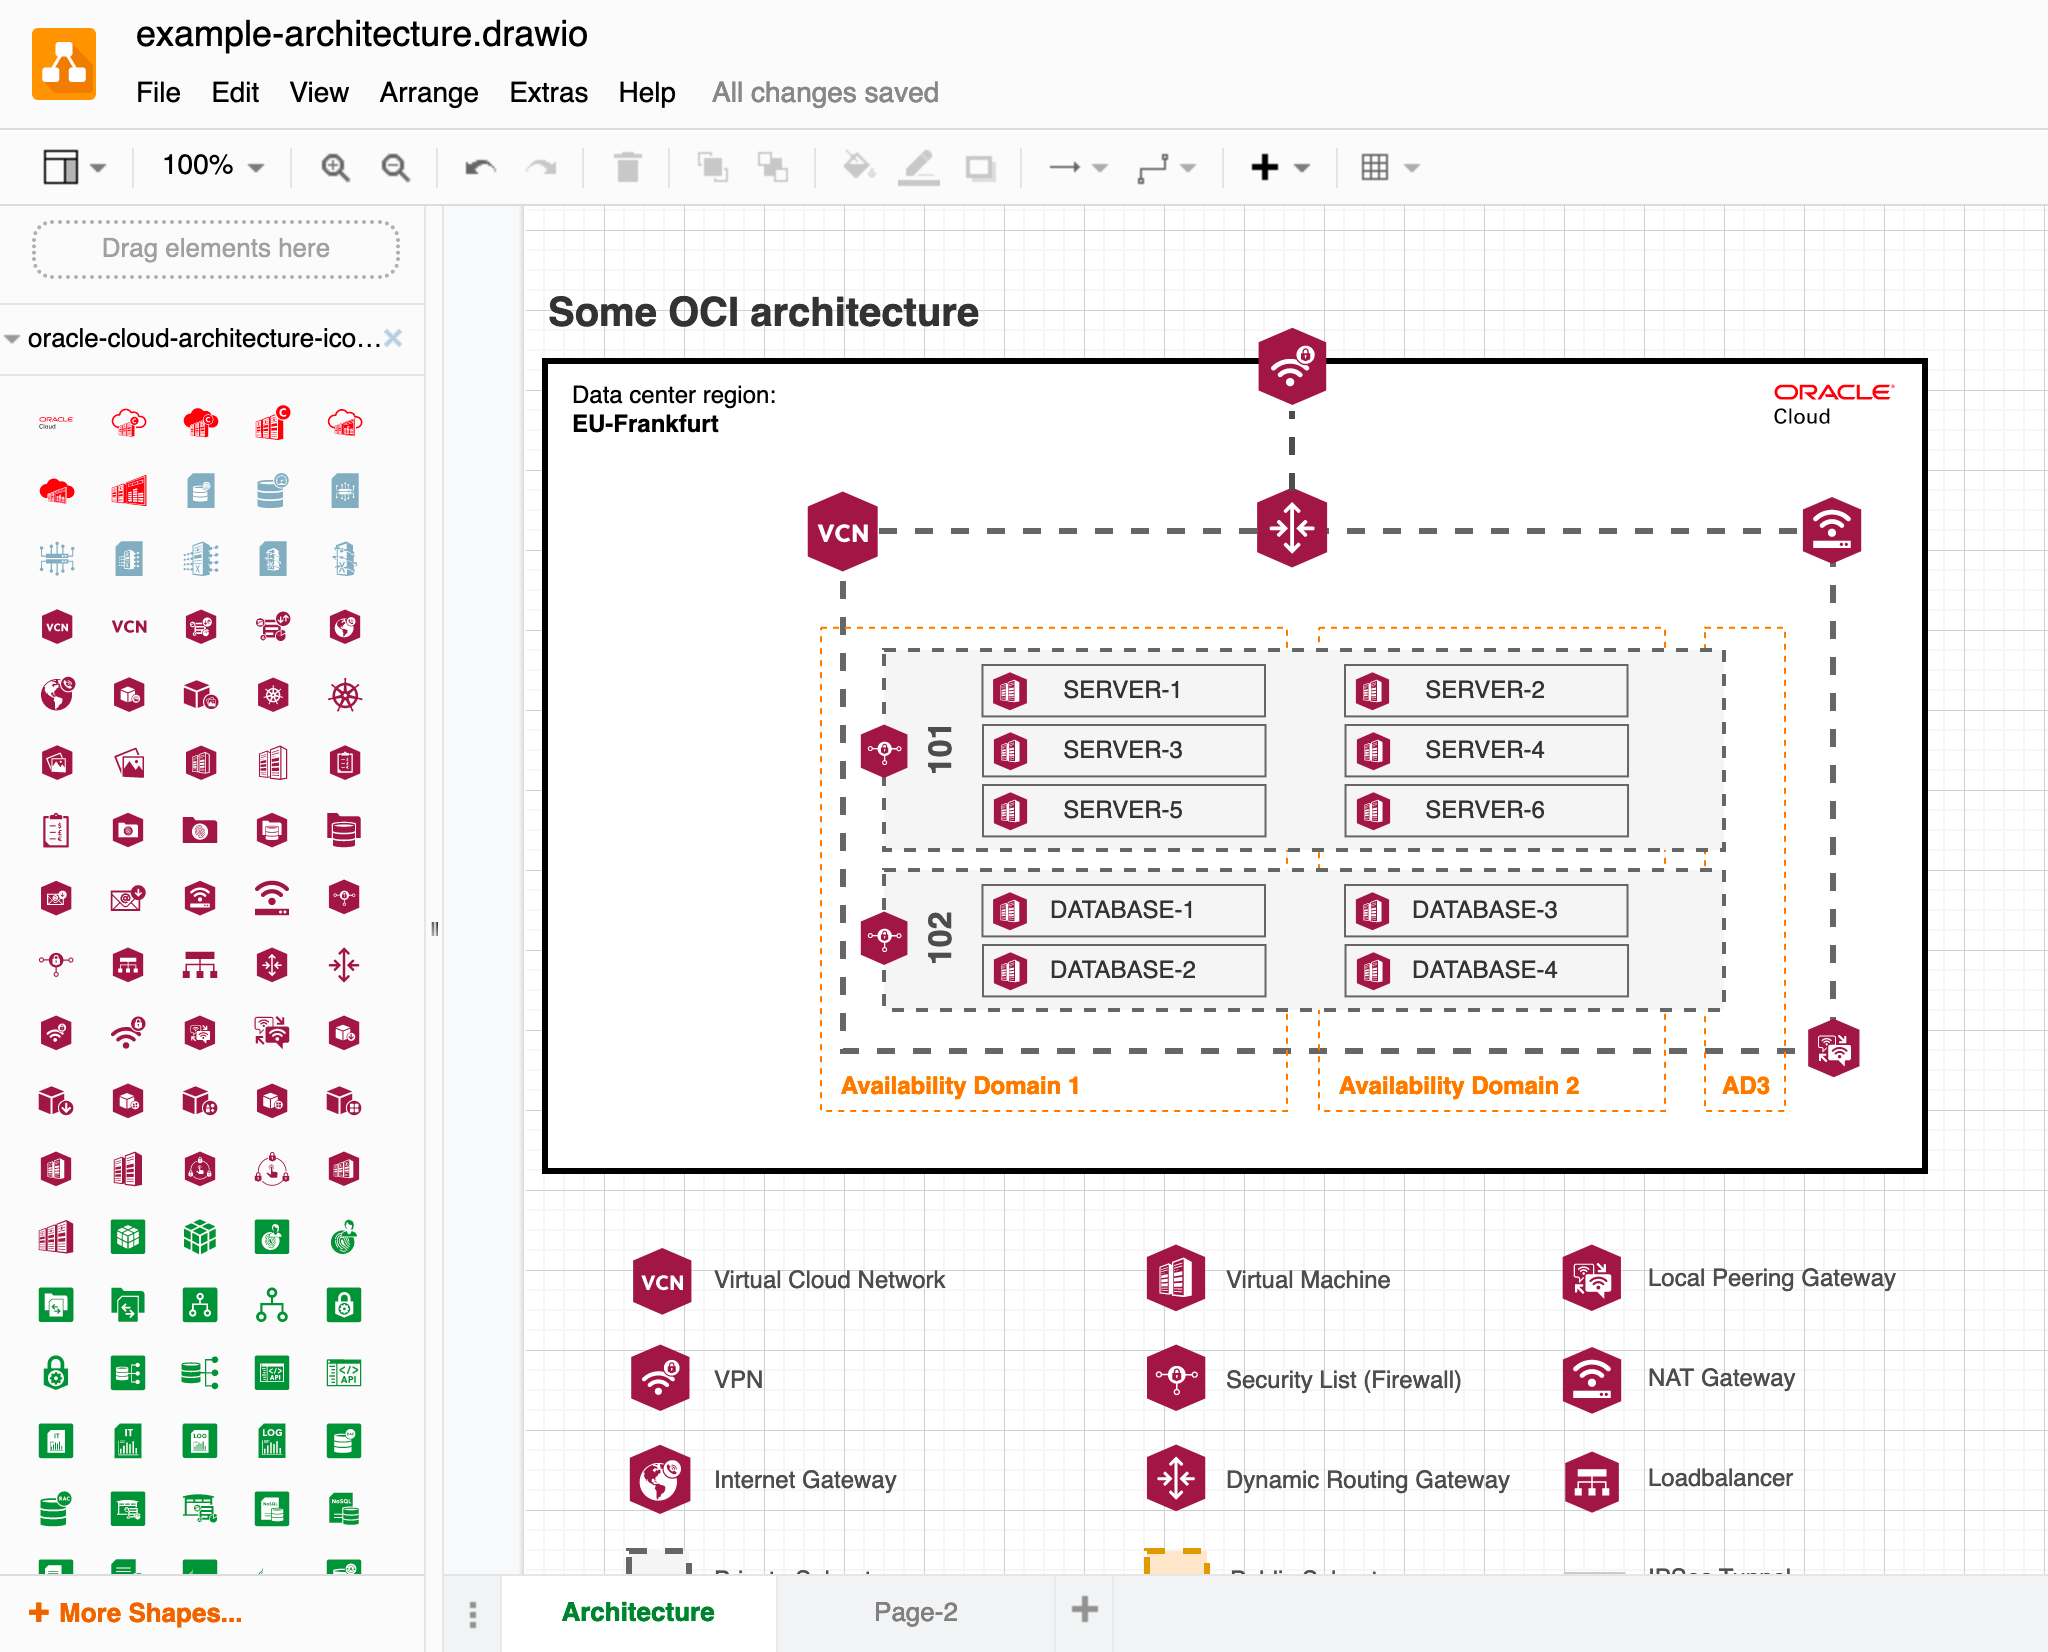Image resolution: width=2048 pixels, height=1652 pixels.
Task: Switch to the Page-2 tab
Action: coord(915,1612)
